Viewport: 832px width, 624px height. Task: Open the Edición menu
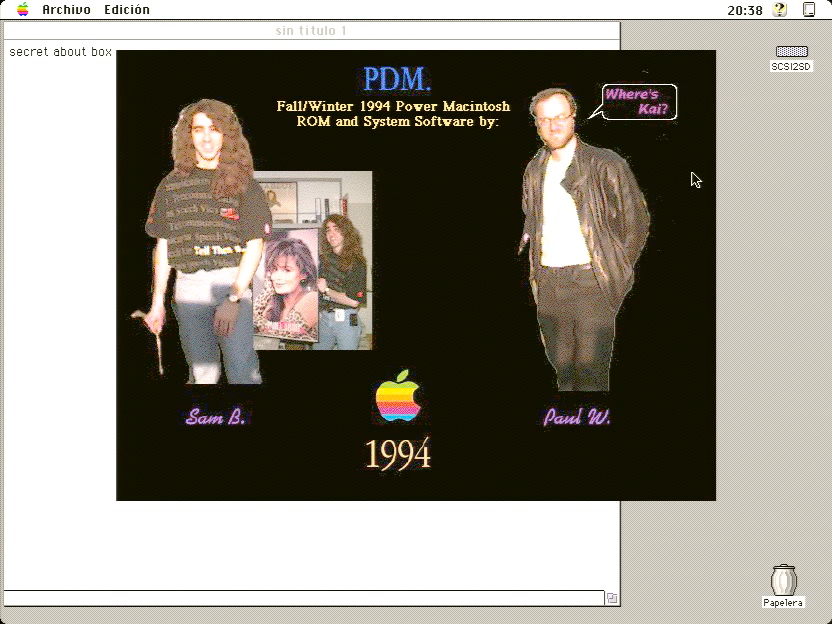(127, 10)
